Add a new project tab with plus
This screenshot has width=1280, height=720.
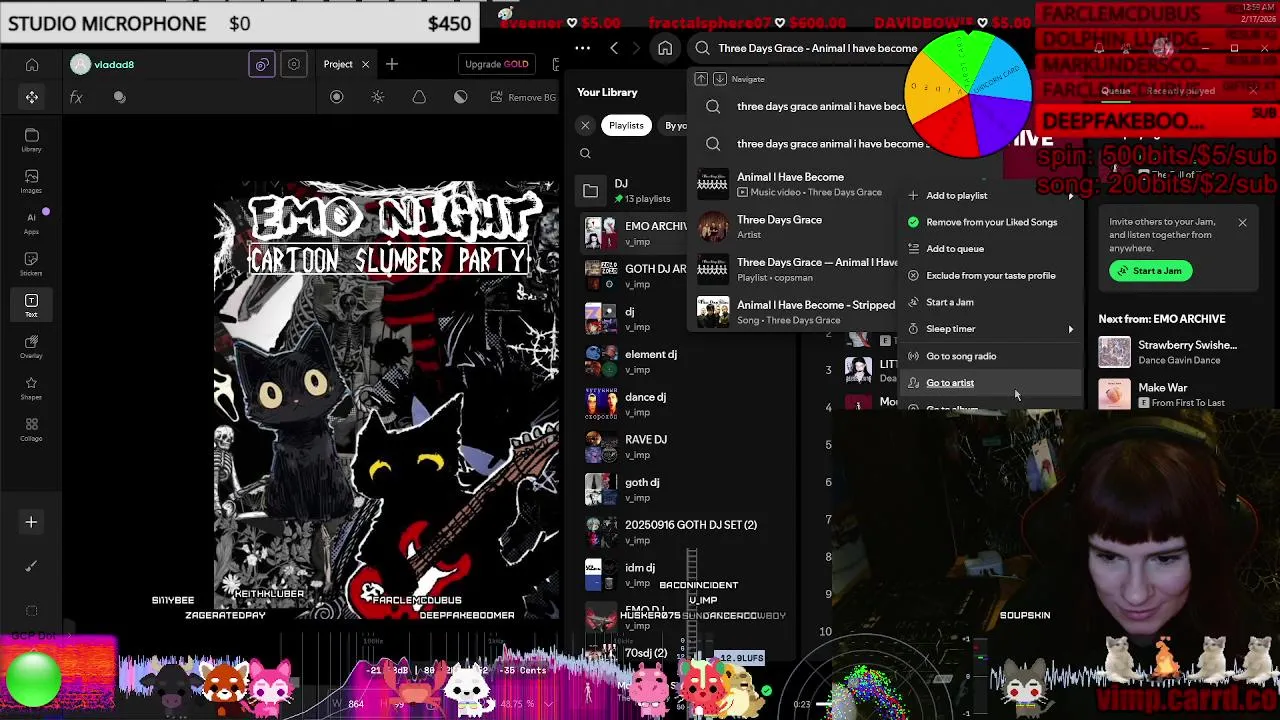point(392,65)
